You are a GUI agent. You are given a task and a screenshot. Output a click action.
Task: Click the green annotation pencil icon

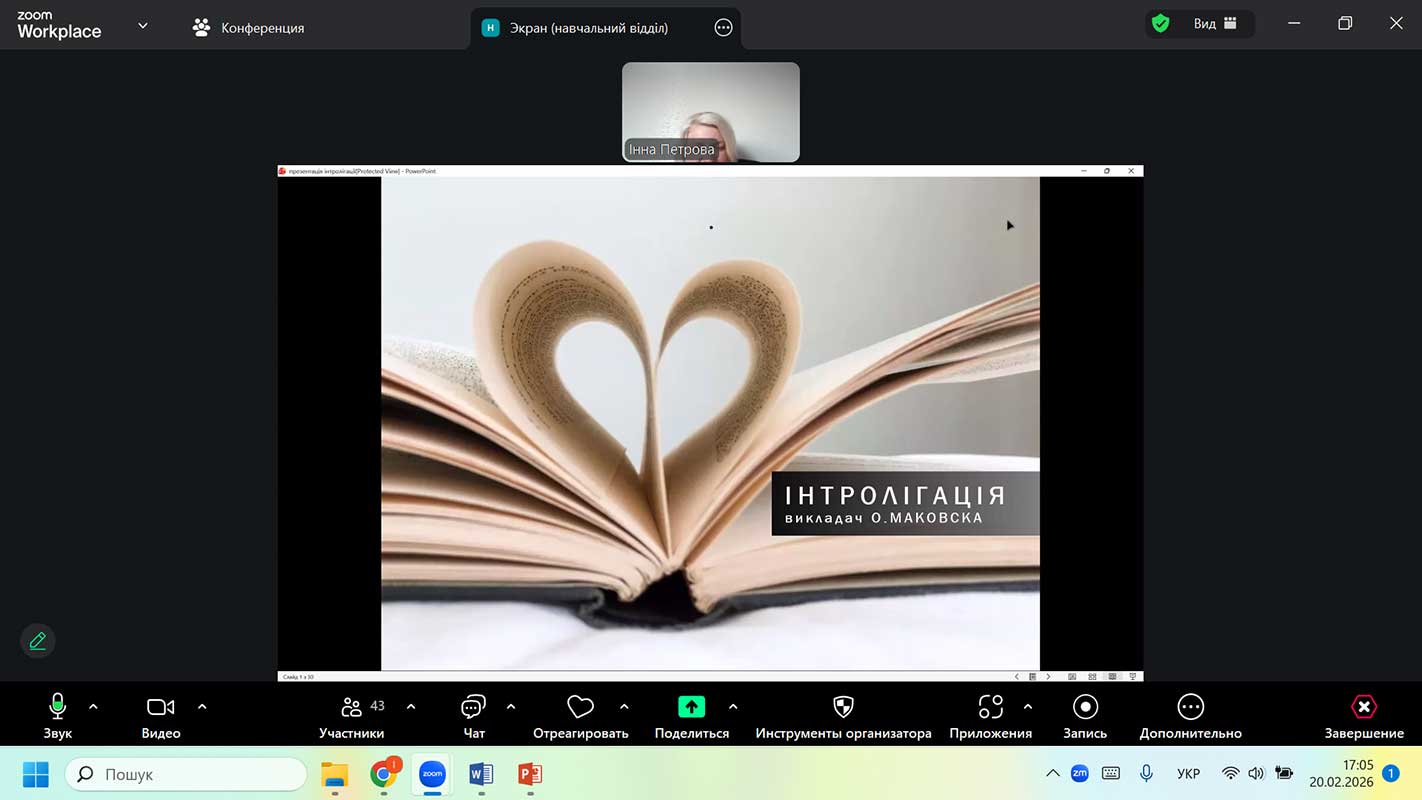tap(38, 641)
